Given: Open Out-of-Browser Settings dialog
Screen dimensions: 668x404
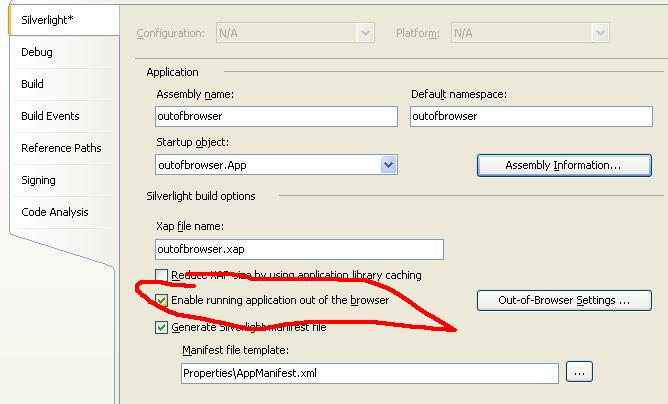Looking at the screenshot, I should (x=565, y=300).
